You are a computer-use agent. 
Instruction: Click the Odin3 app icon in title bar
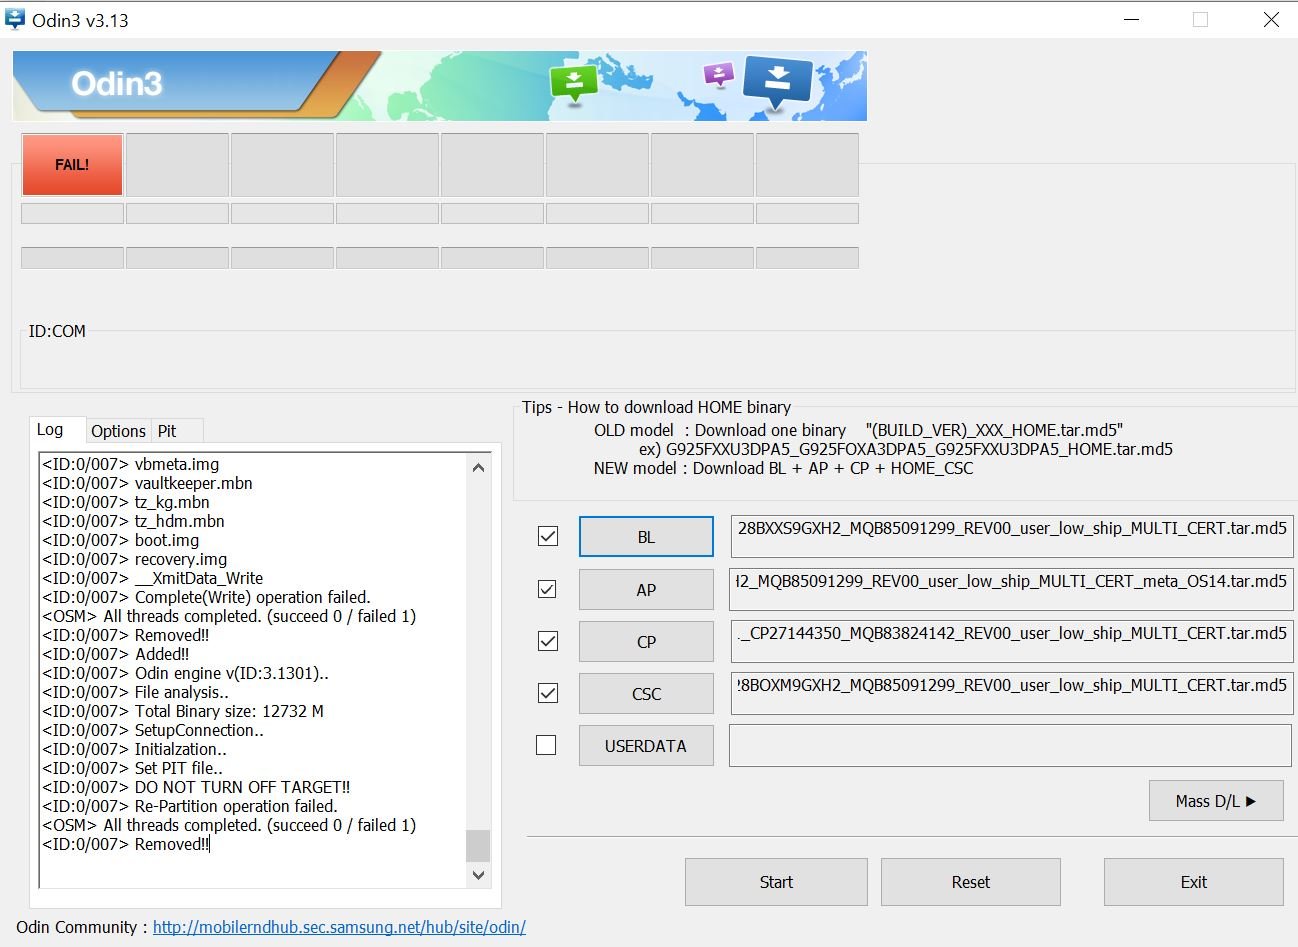click(x=15, y=20)
